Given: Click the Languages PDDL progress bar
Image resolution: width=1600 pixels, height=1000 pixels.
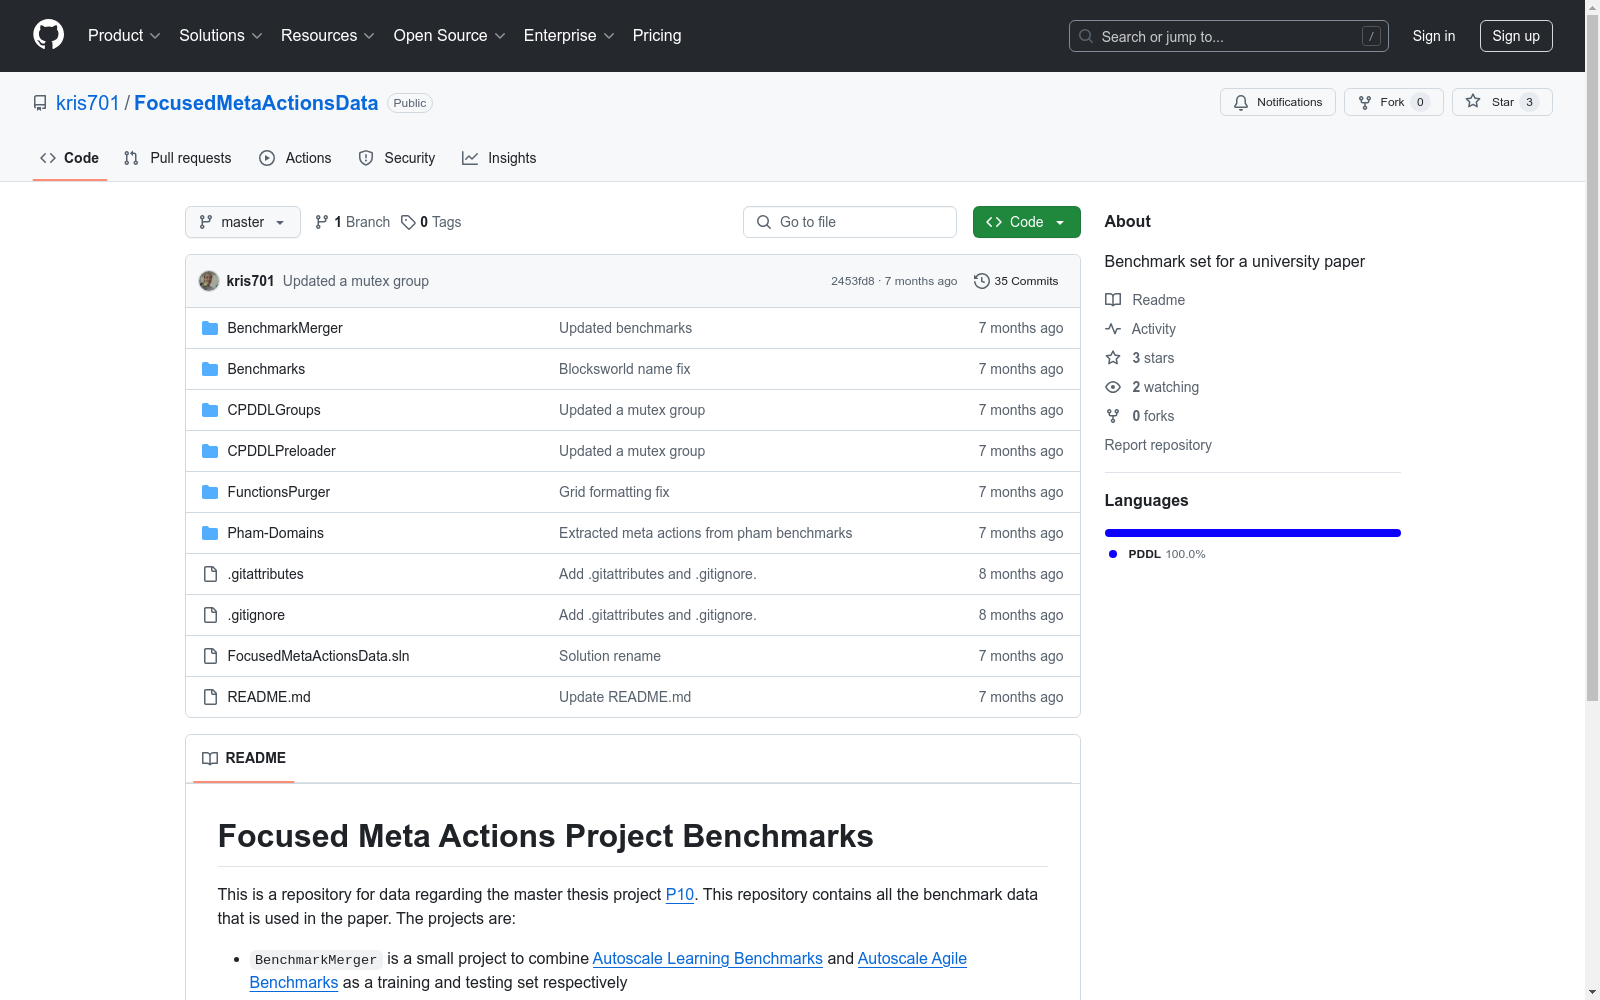Looking at the screenshot, I should click(x=1253, y=533).
